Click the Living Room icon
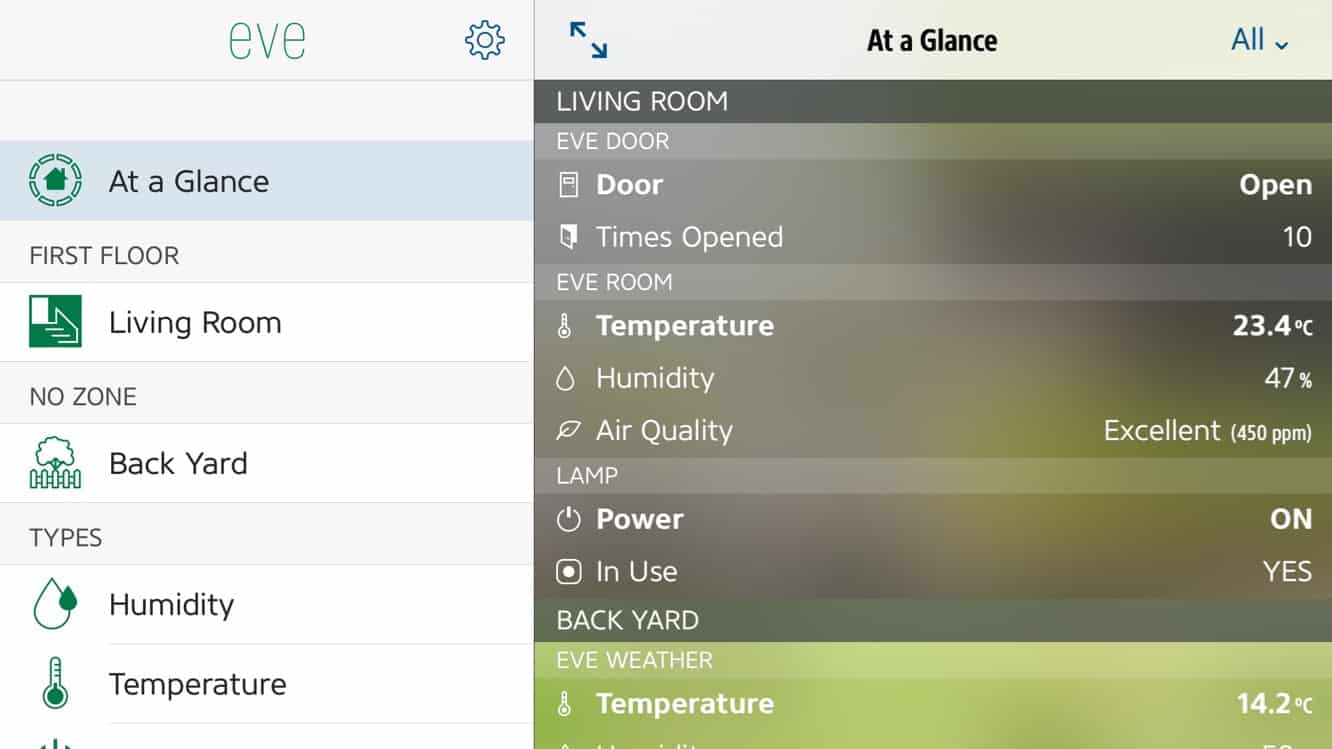This screenshot has width=1332, height=749. [x=55, y=322]
